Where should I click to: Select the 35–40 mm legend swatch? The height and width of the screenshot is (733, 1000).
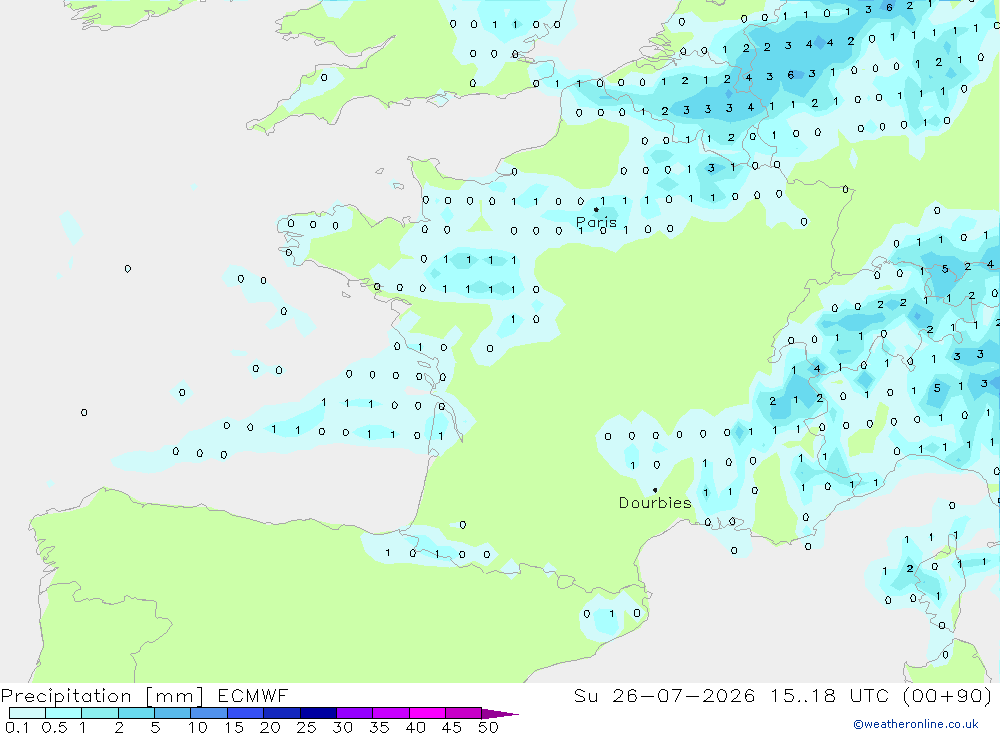pyautogui.click(x=391, y=713)
